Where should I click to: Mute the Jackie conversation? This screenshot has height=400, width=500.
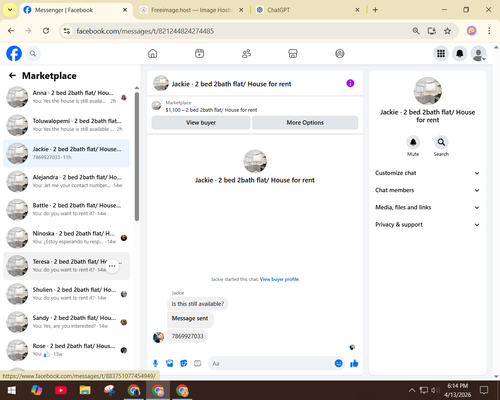413,142
